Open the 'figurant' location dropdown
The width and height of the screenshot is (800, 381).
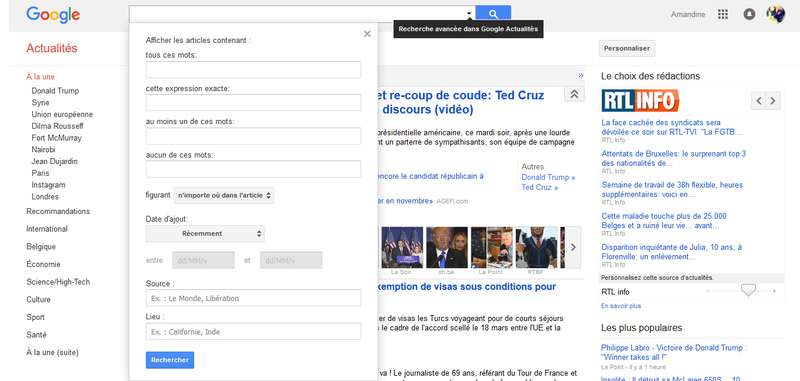[224, 195]
